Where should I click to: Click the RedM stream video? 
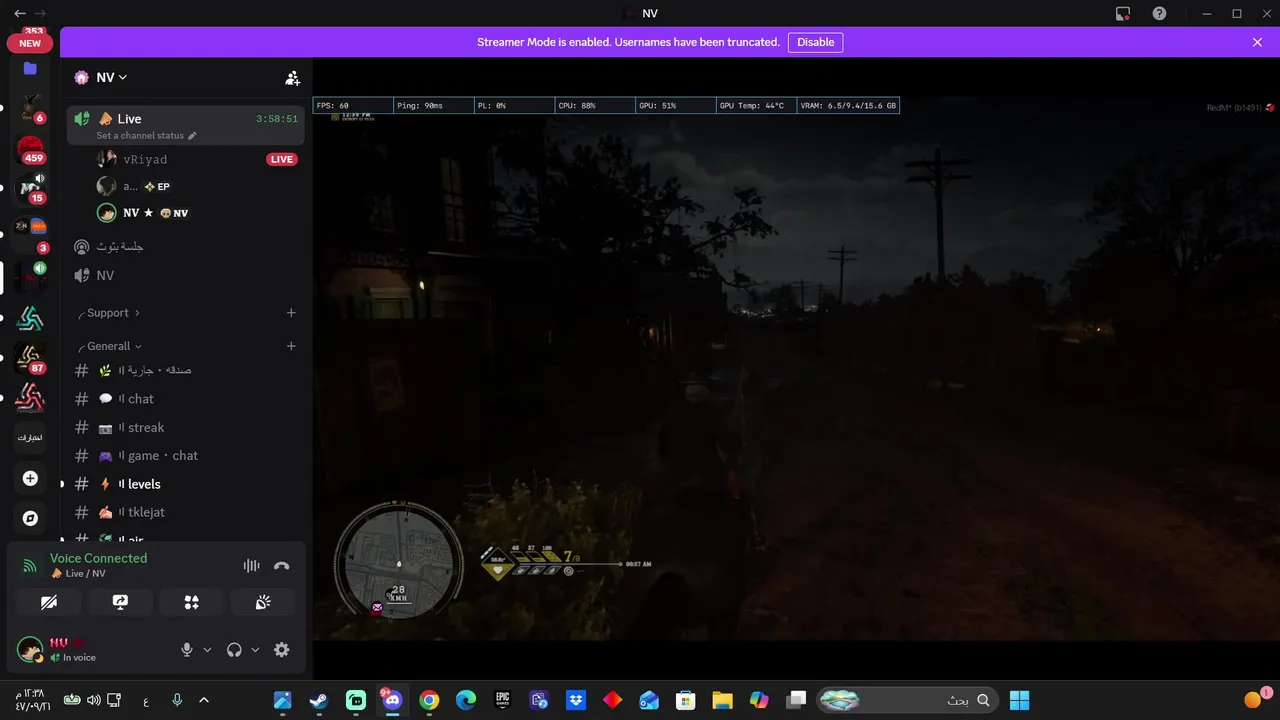click(796, 369)
